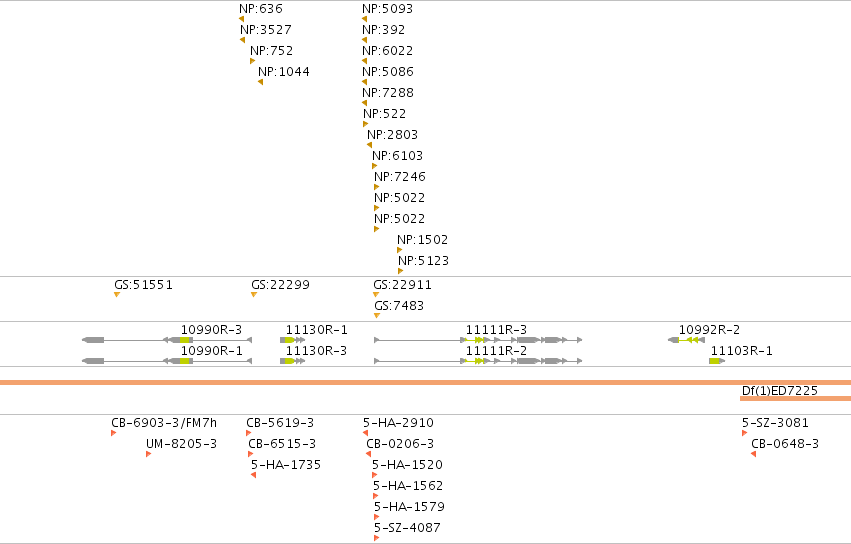
Task: Click the red triangle under CB-6903-3/FM7h
Action: point(113,433)
